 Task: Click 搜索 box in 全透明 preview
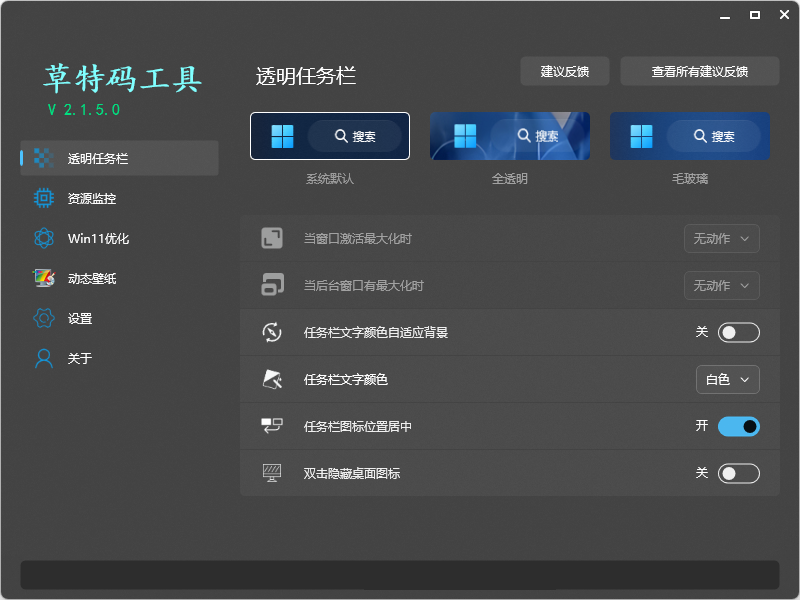point(538,136)
